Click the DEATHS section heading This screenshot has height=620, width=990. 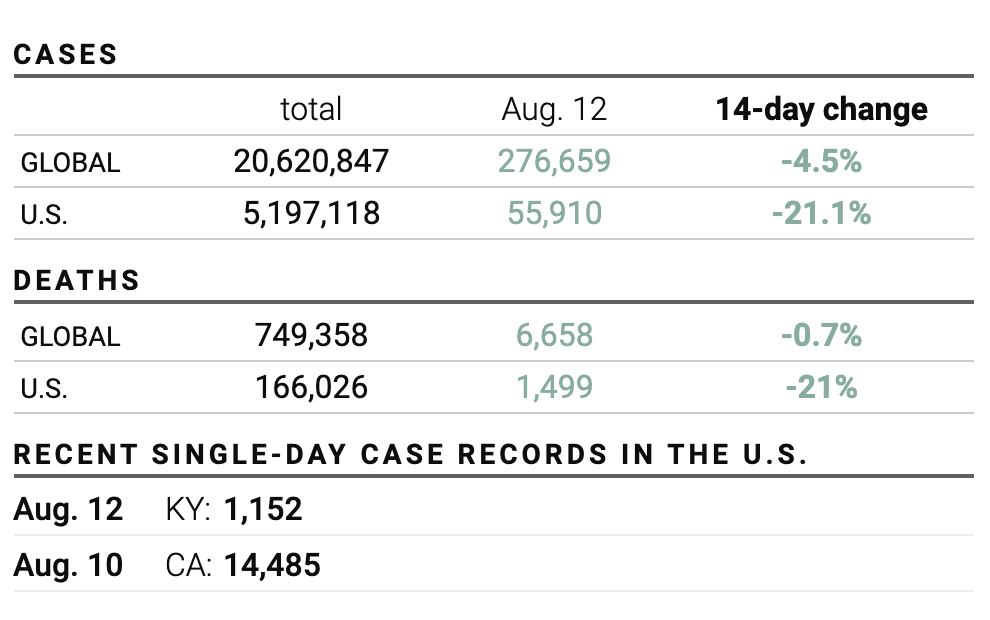(x=77, y=281)
